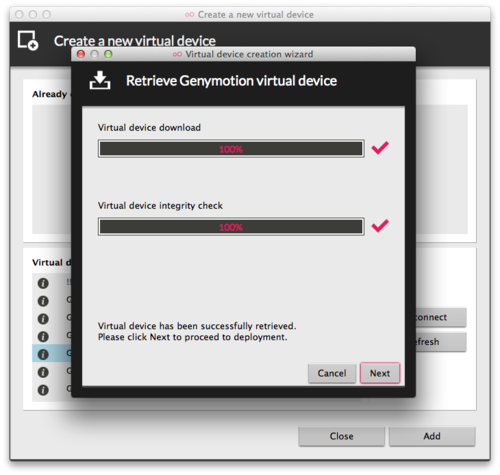The width and height of the screenshot is (500, 475).
Task: Click the second info icon in the device list
Action: [43, 301]
